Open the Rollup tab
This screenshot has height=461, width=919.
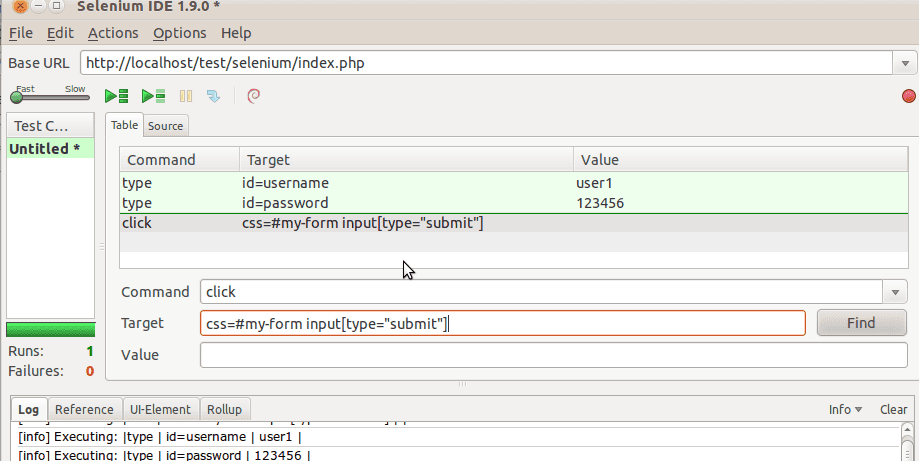click(224, 409)
